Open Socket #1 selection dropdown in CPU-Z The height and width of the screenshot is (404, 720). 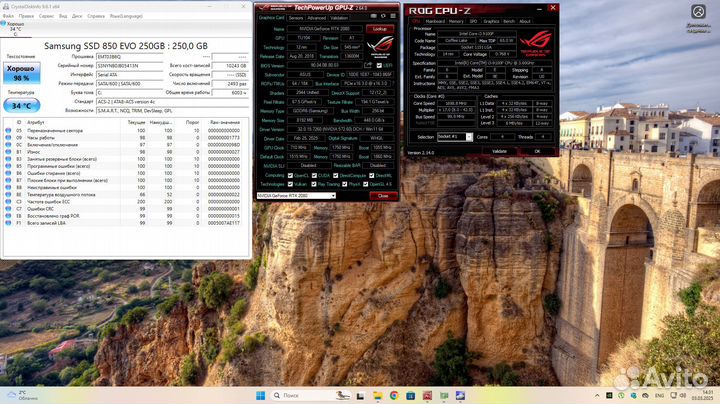point(455,137)
